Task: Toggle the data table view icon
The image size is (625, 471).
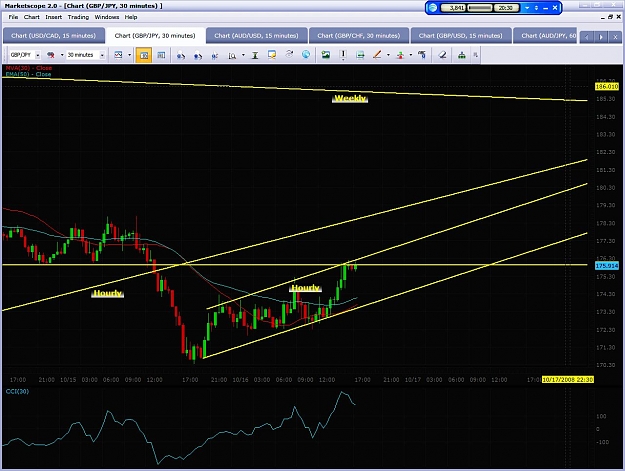Action: point(161,55)
